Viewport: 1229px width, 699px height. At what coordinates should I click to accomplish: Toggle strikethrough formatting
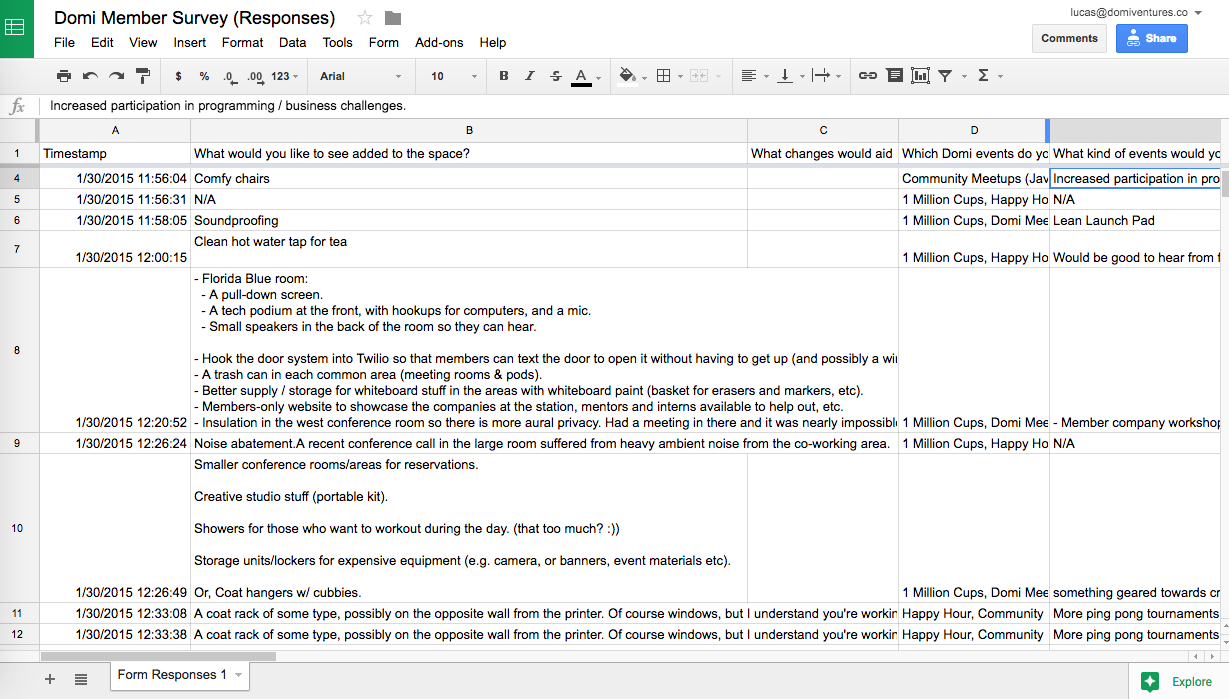556,76
